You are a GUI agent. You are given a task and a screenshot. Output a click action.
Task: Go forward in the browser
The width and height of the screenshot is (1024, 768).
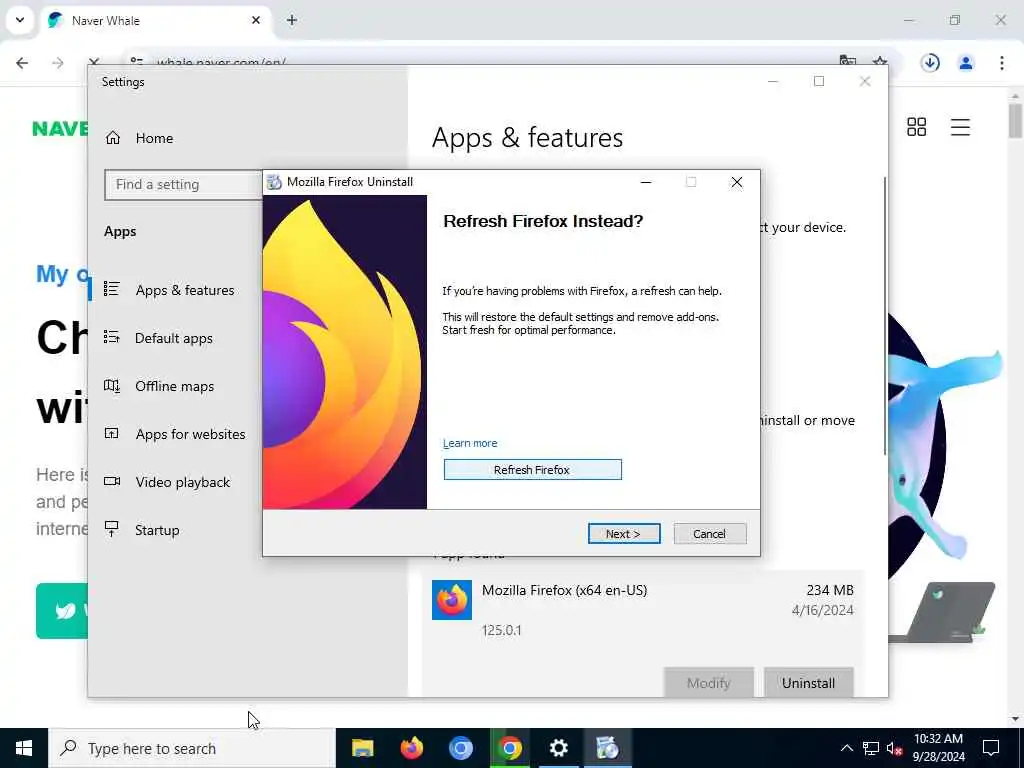[x=58, y=63]
